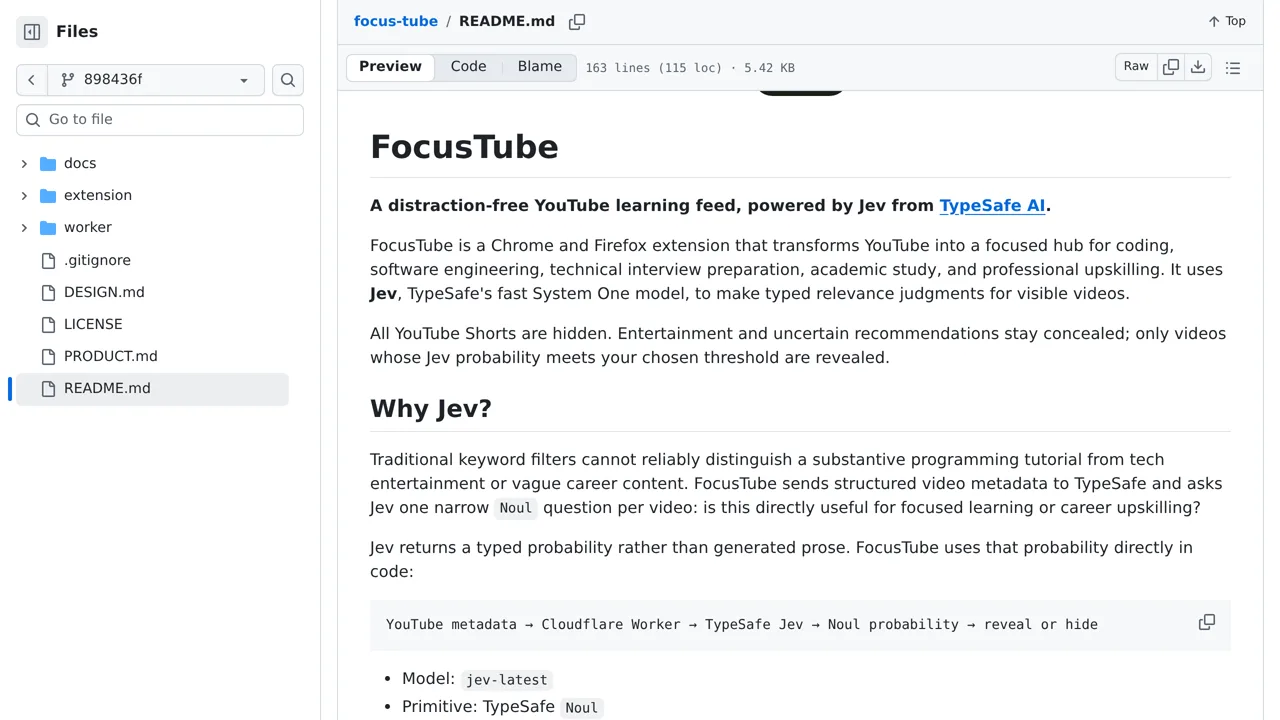Open the 898436f branch selector dropdown

[156, 80]
